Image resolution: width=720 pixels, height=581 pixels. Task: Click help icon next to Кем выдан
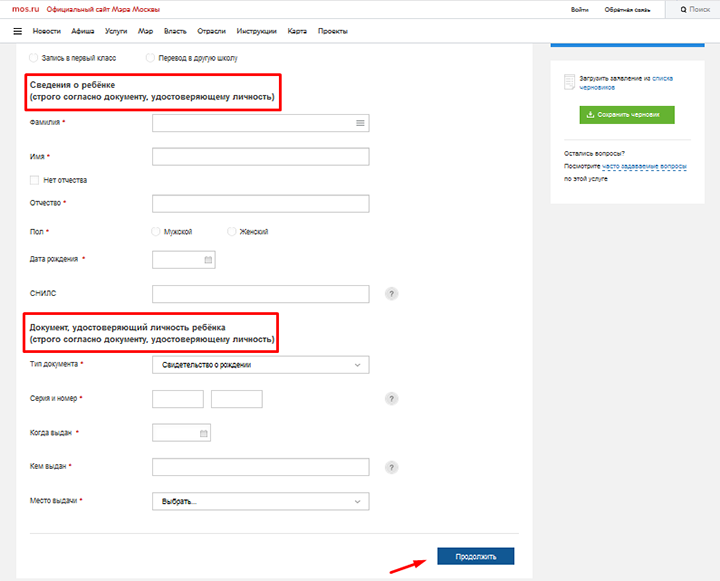392,467
